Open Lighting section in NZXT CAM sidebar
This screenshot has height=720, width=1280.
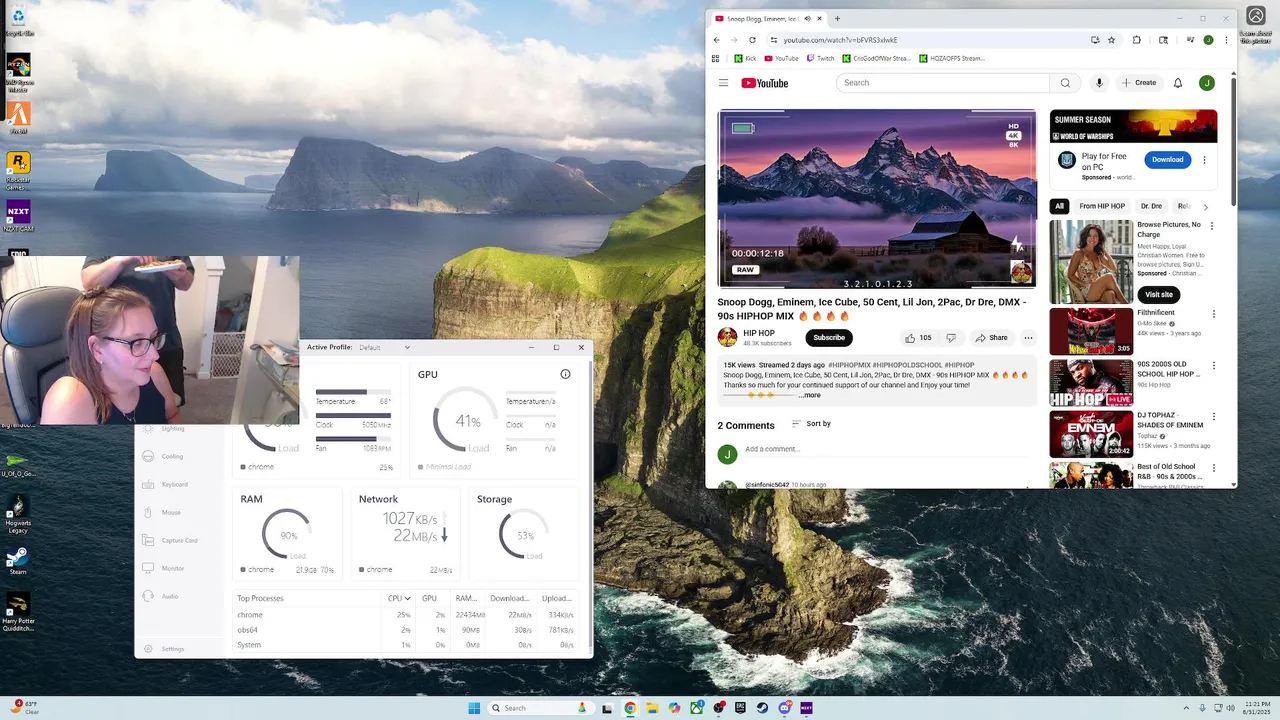tap(173, 428)
